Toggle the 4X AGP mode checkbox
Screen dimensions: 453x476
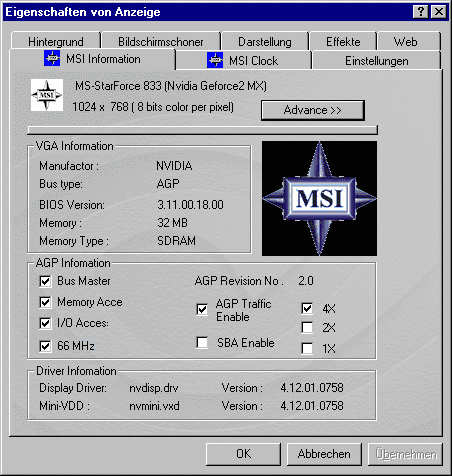(x=307, y=308)
